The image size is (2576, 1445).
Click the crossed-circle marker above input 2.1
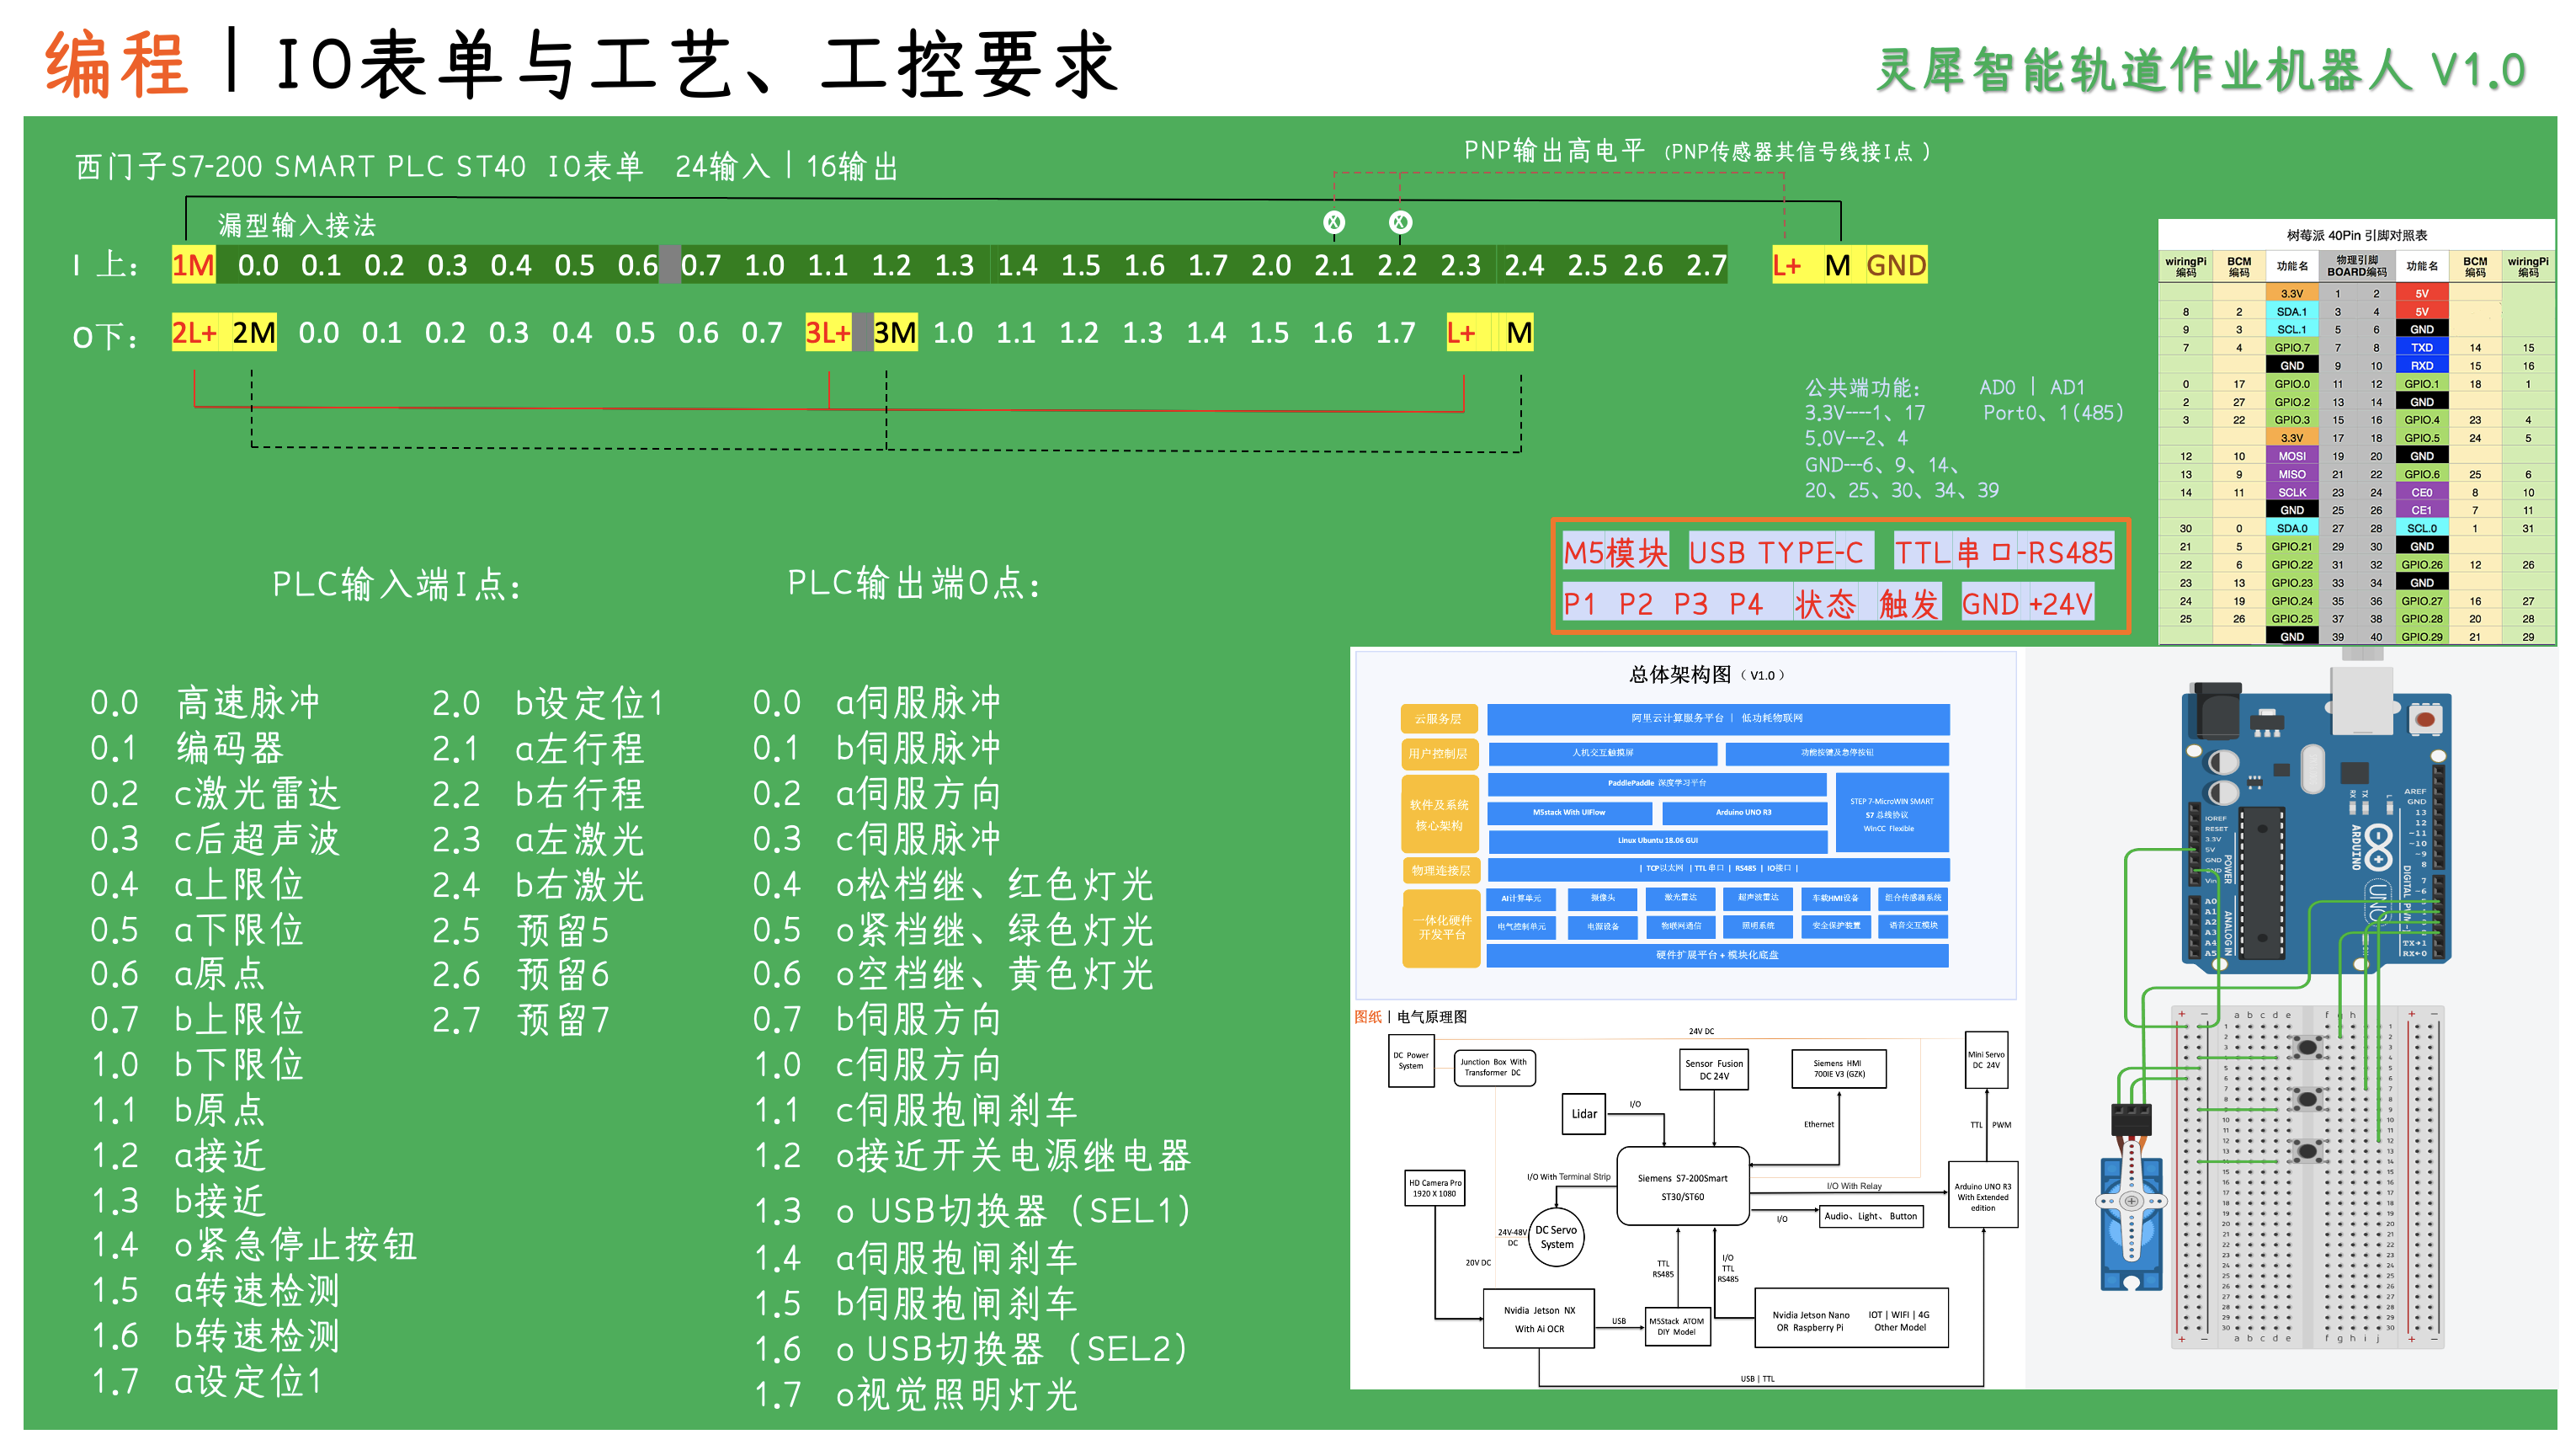(x=1334, y=222)
